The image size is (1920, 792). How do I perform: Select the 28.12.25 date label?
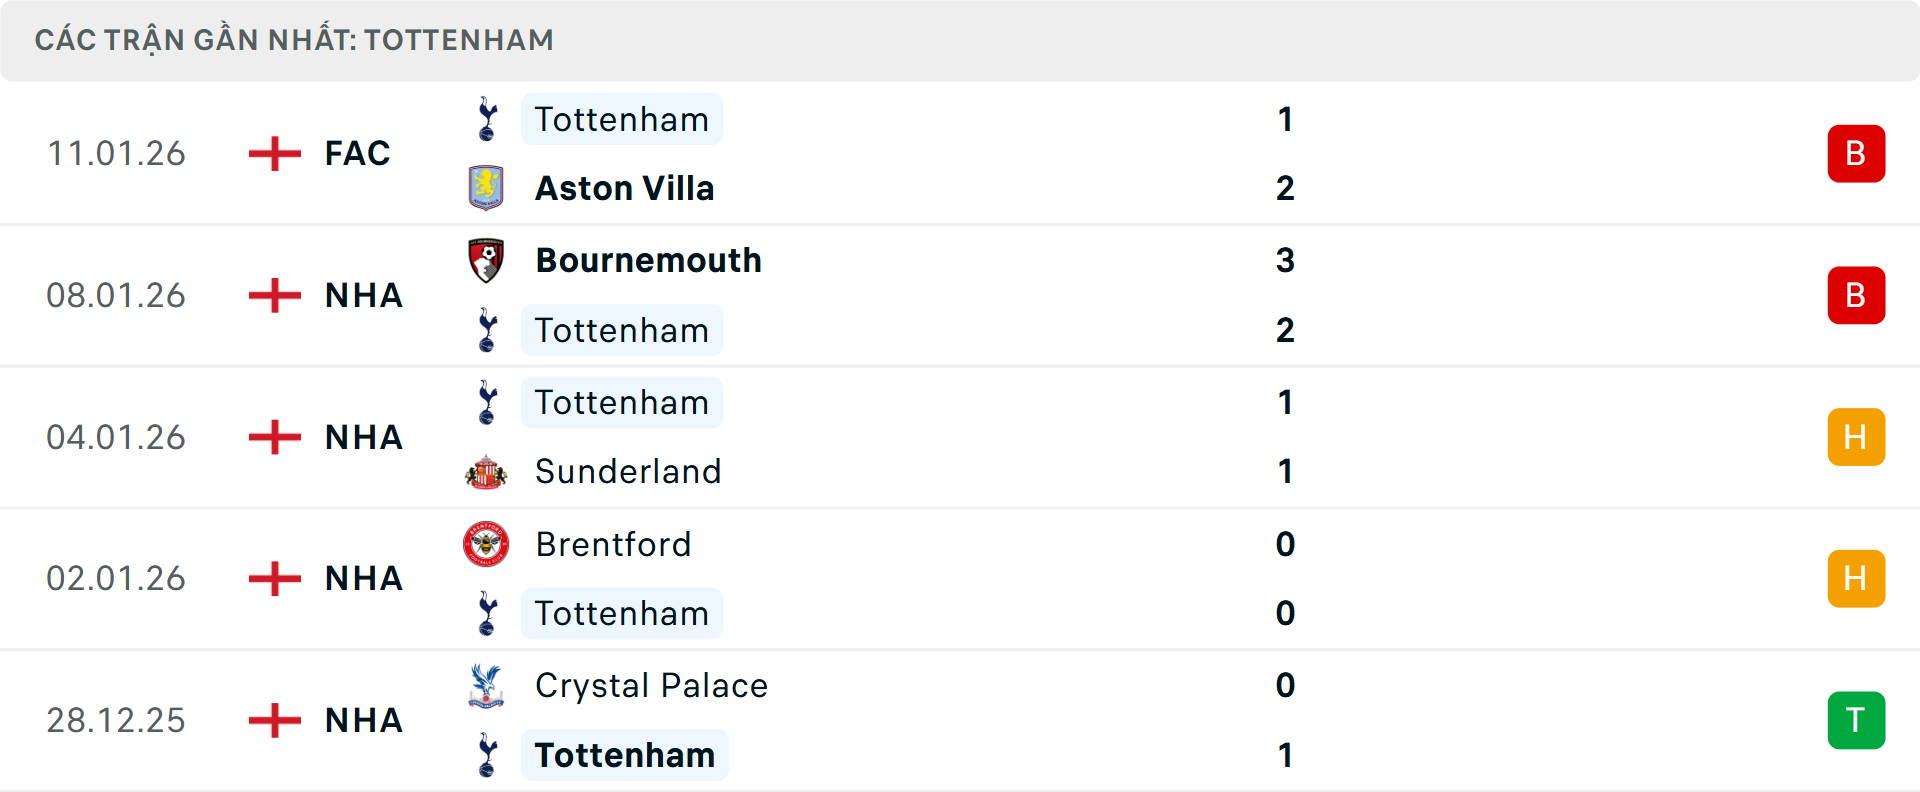[116, 720]
